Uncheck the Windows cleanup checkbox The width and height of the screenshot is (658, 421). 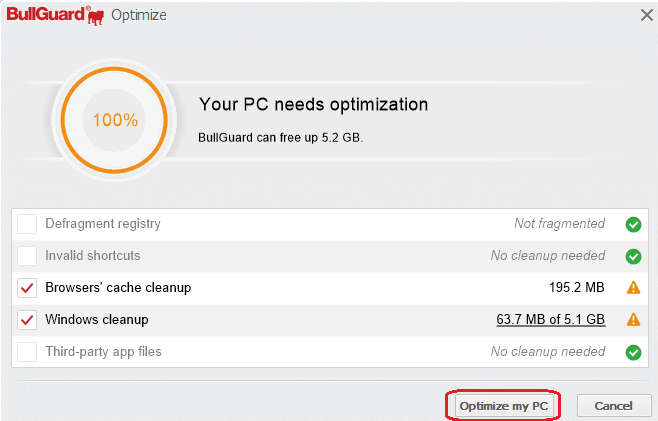(x=27, y=320)
